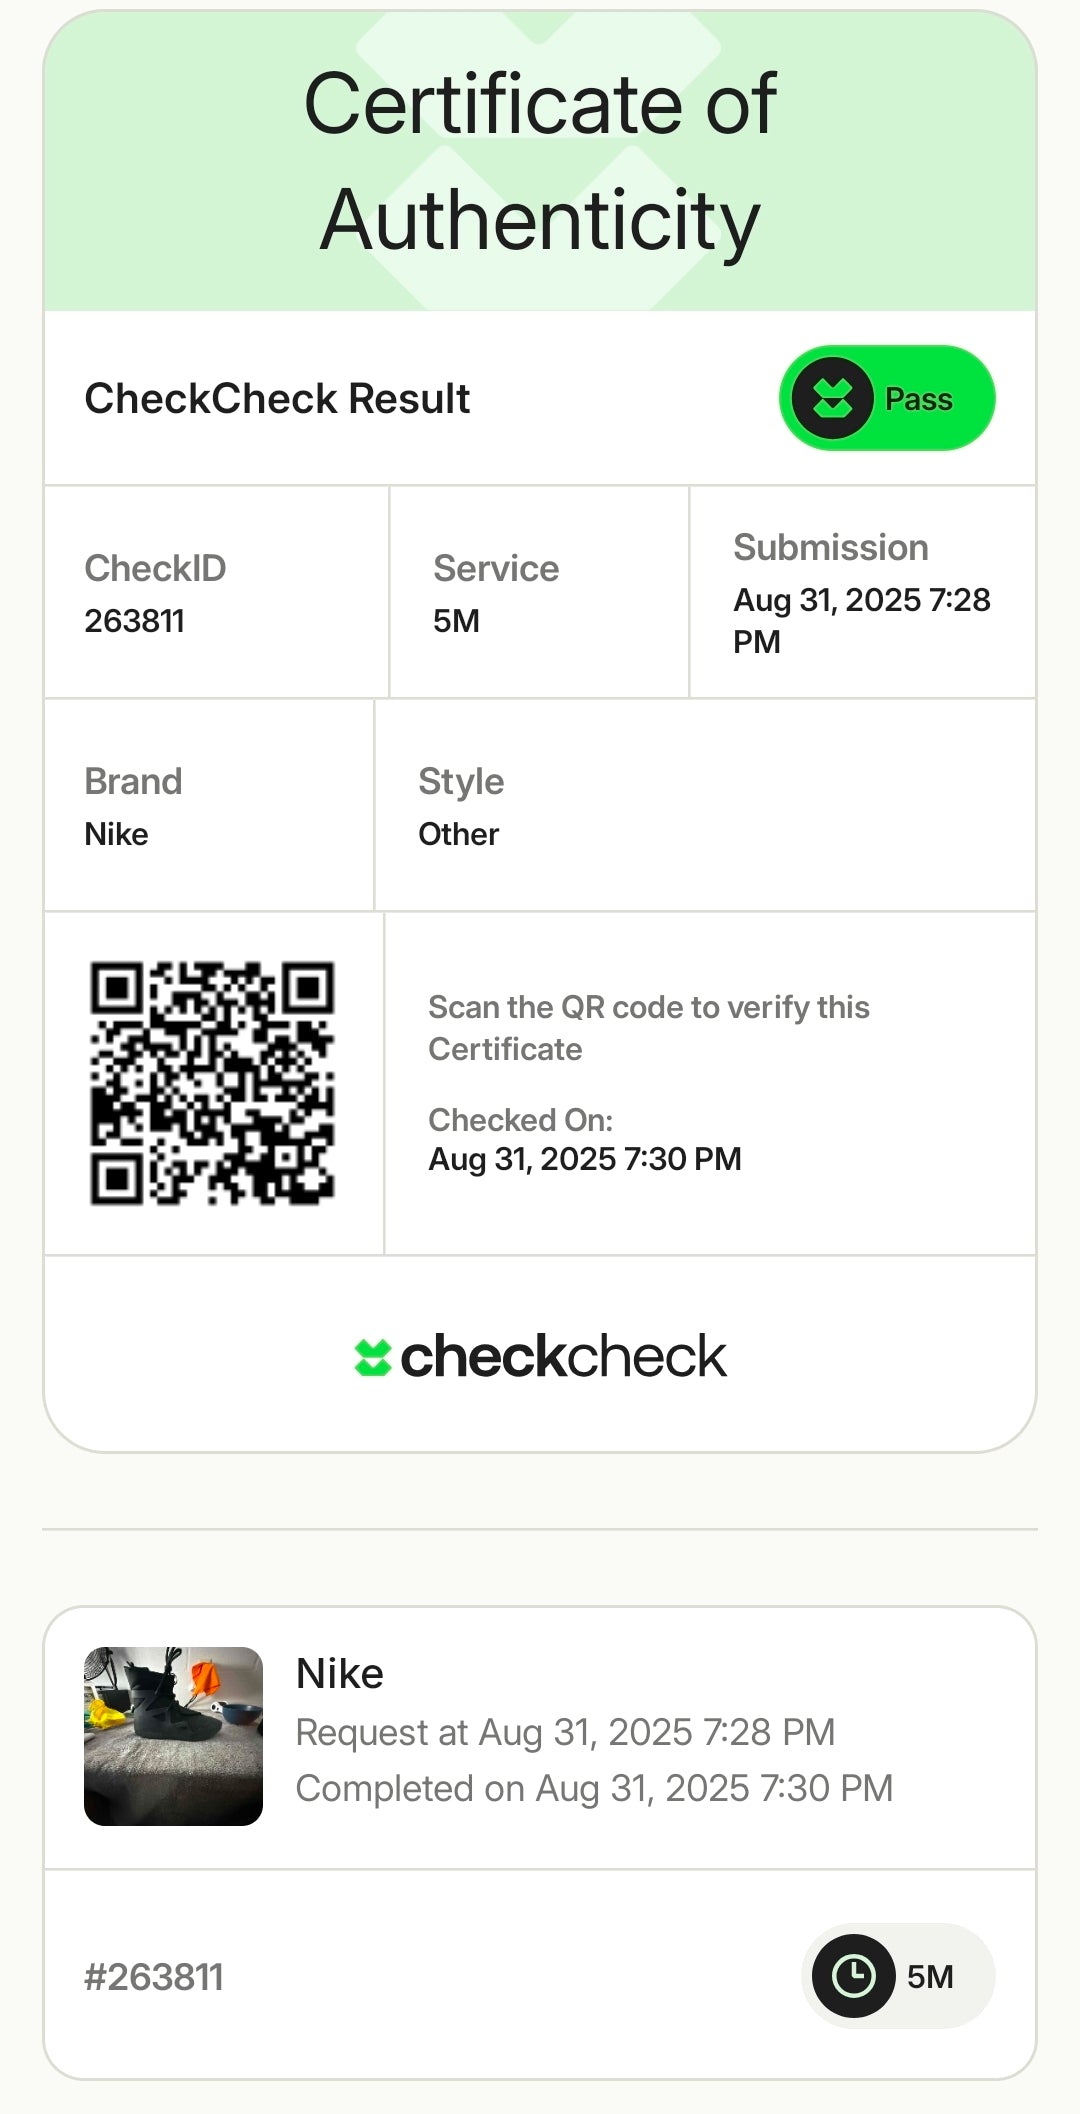Tap the Submission date cell
Viewport: 1080px width, 2114px height.
coord(861,593)
